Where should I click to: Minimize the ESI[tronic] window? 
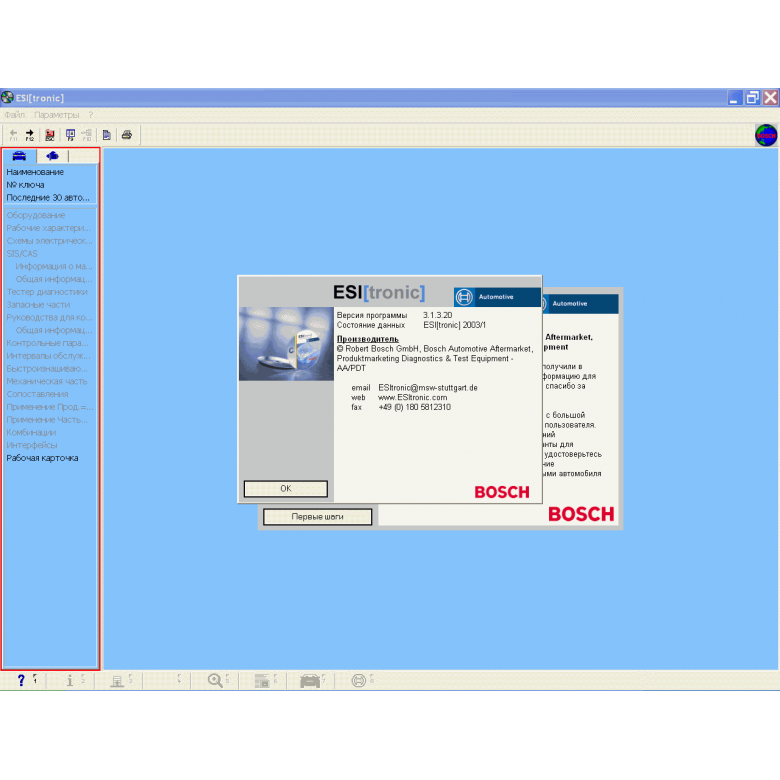(735, 98)
